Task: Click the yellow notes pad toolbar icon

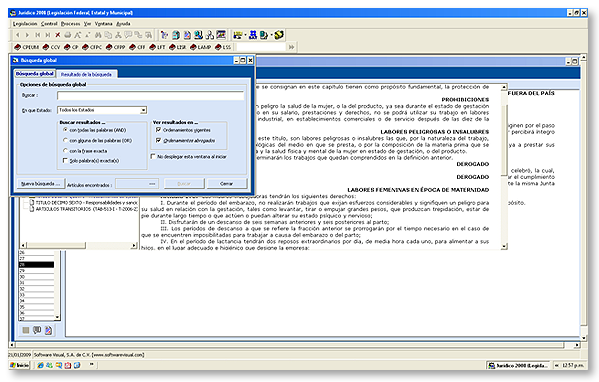Action: (x=279, y=35)
